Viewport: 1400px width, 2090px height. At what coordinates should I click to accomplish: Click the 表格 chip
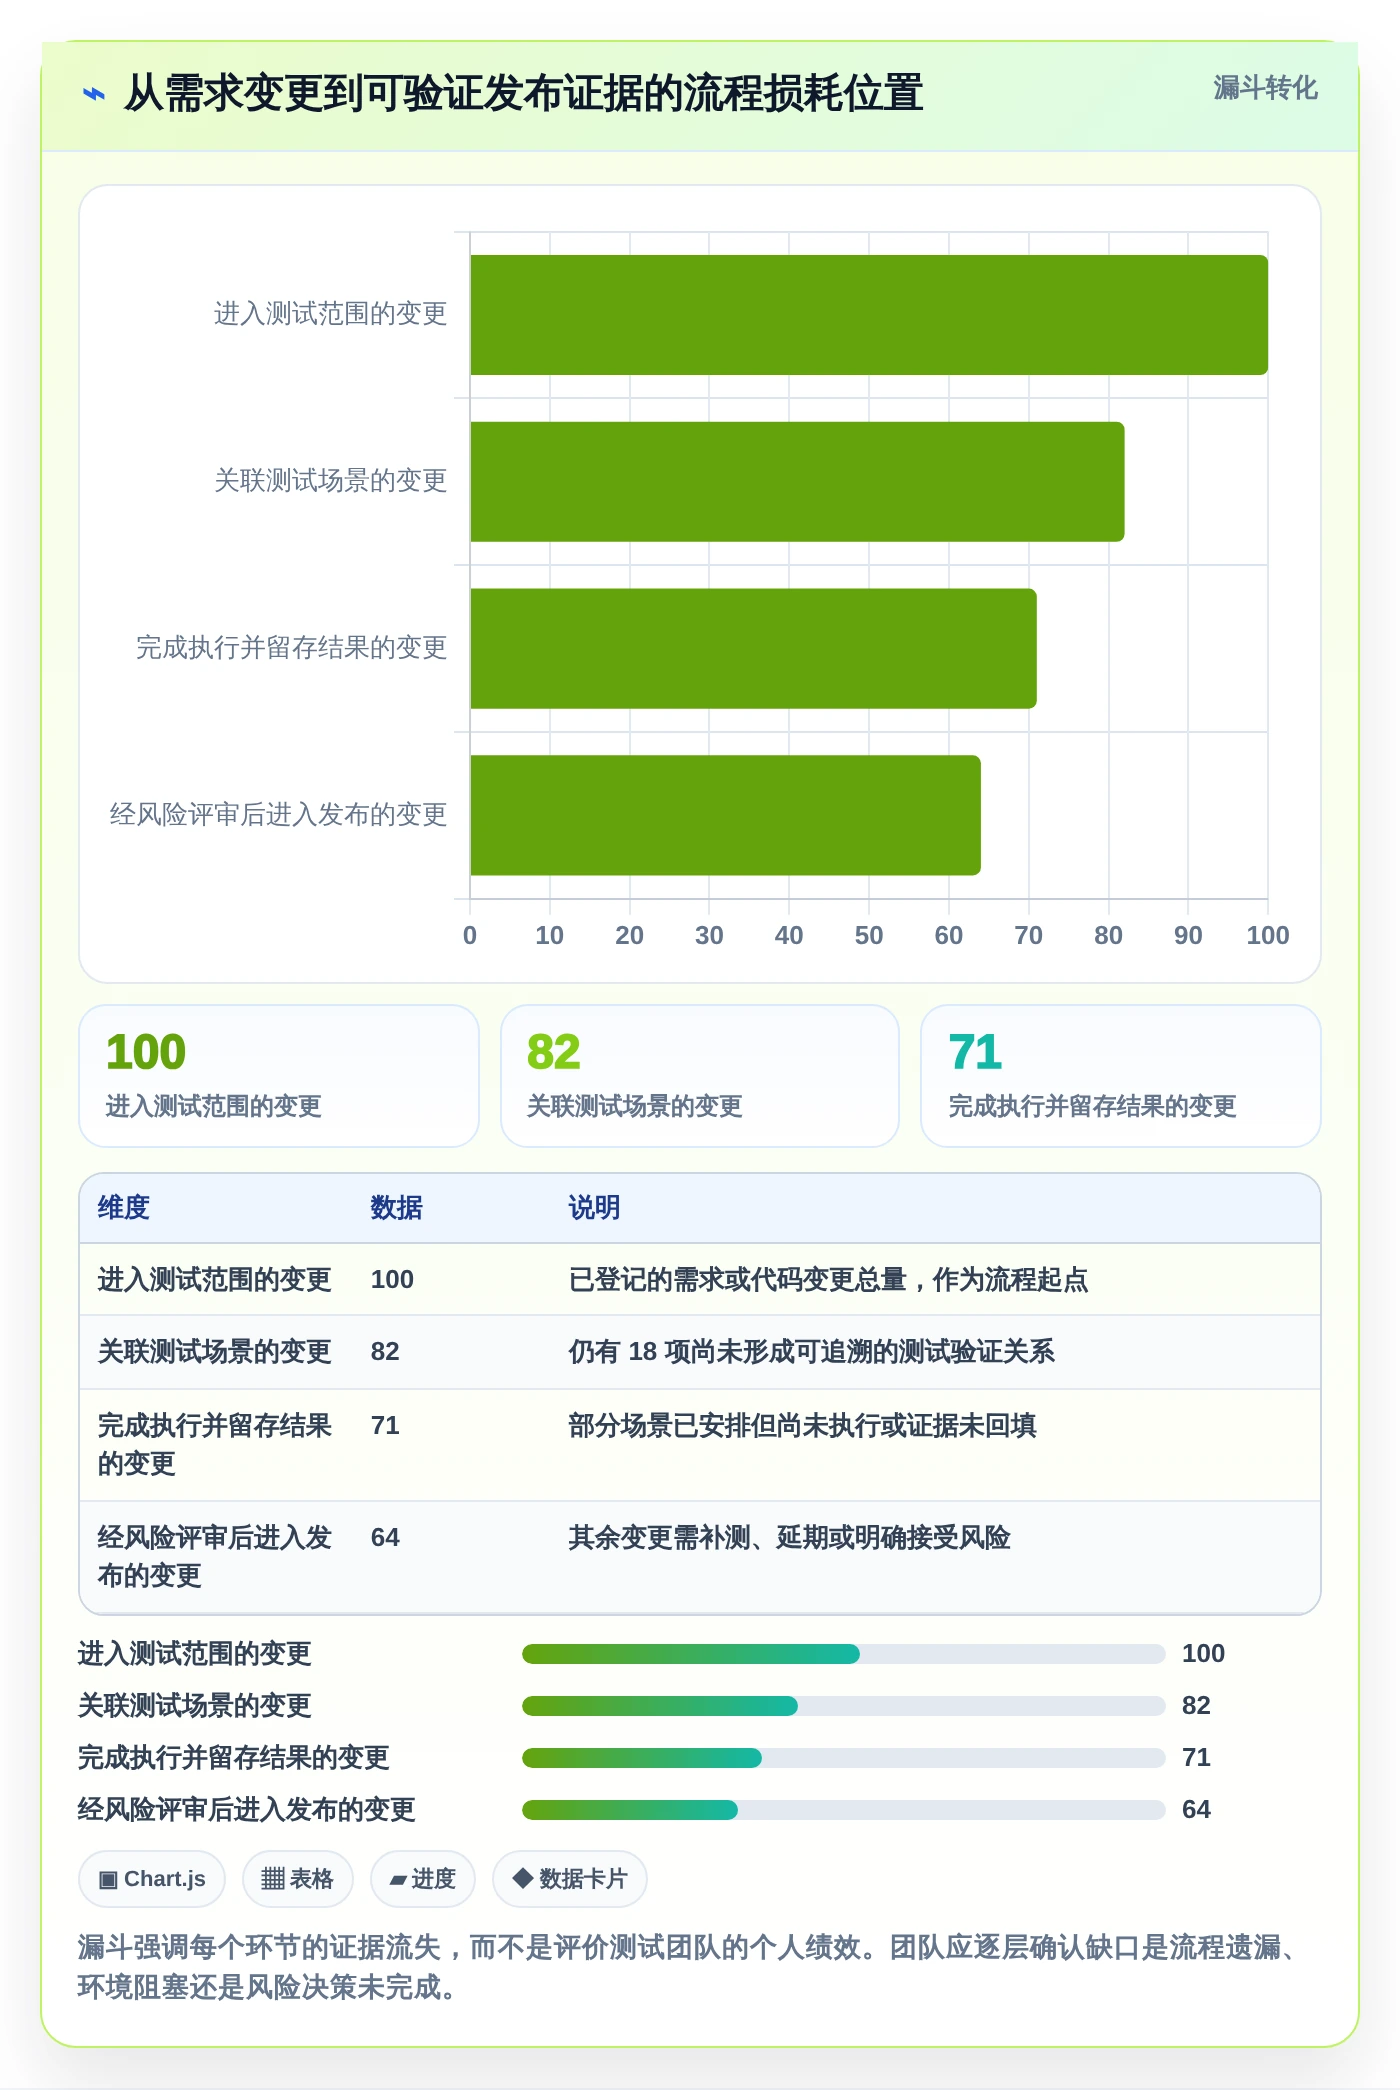297,1879
